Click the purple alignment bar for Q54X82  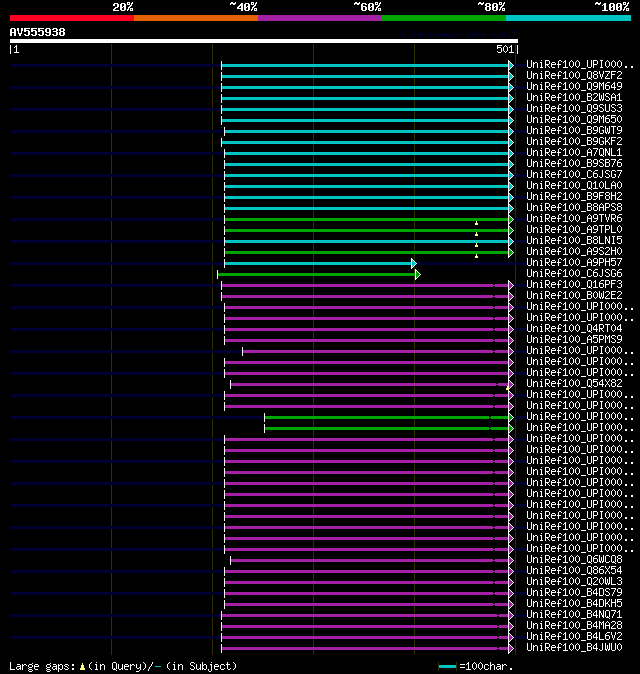pyautogui.click(x=370, y=385)
